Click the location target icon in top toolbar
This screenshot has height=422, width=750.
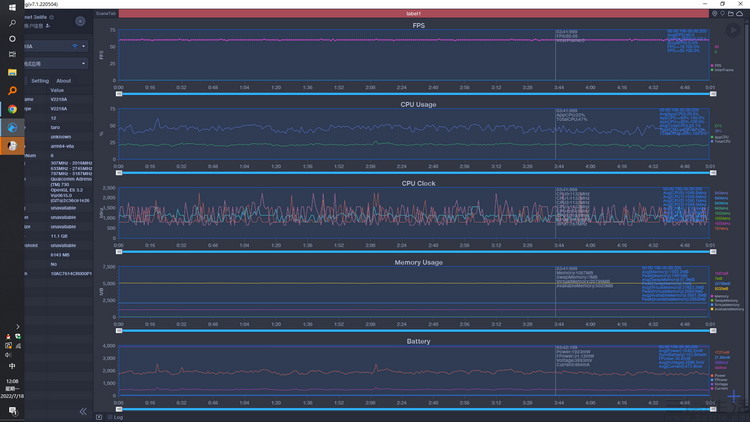715,14
